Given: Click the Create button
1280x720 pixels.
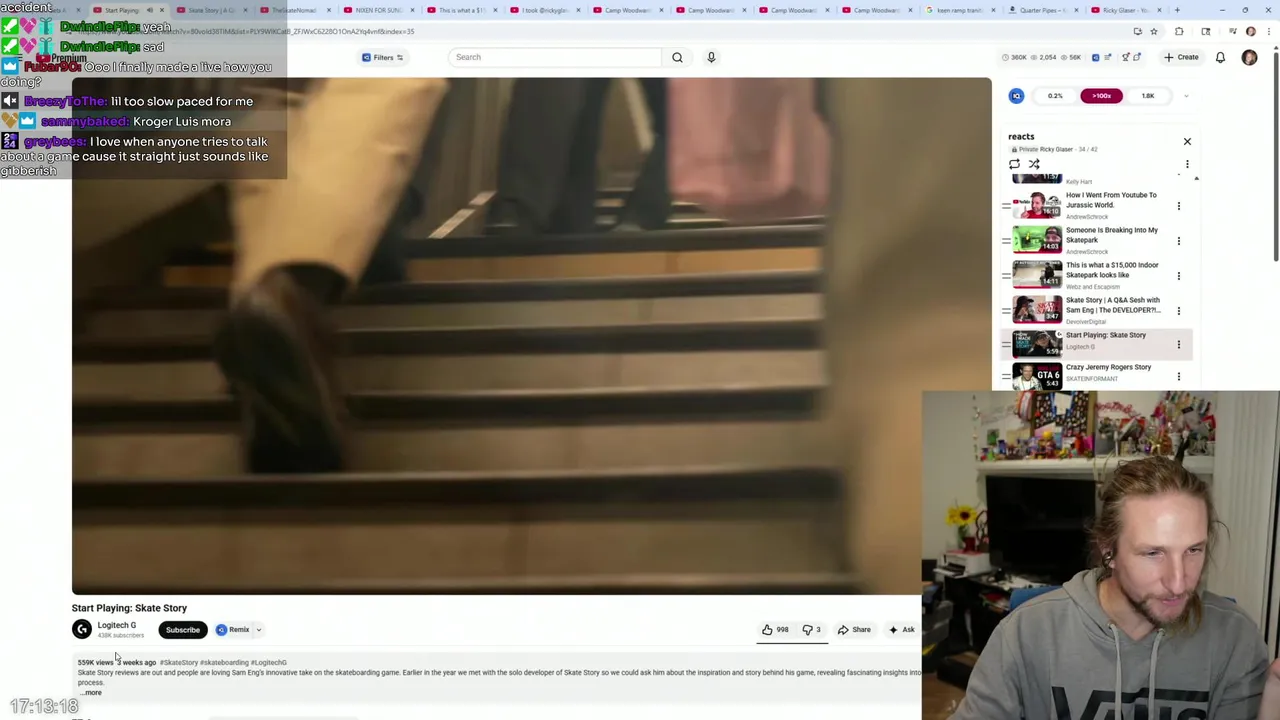Looking at the screenshot, I should pyautogui.click(x=1182, y=57).
